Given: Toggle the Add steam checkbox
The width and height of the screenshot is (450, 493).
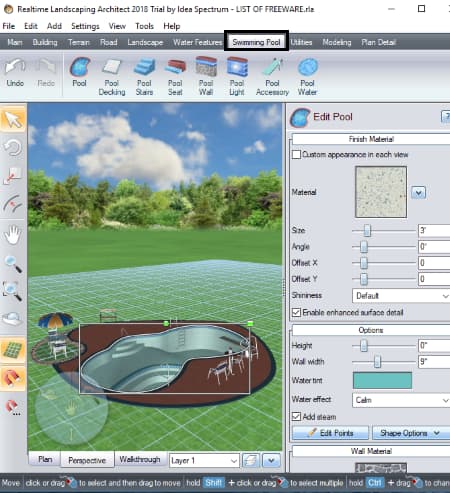Looking at the screenshot, I should [x=296, y=417].
